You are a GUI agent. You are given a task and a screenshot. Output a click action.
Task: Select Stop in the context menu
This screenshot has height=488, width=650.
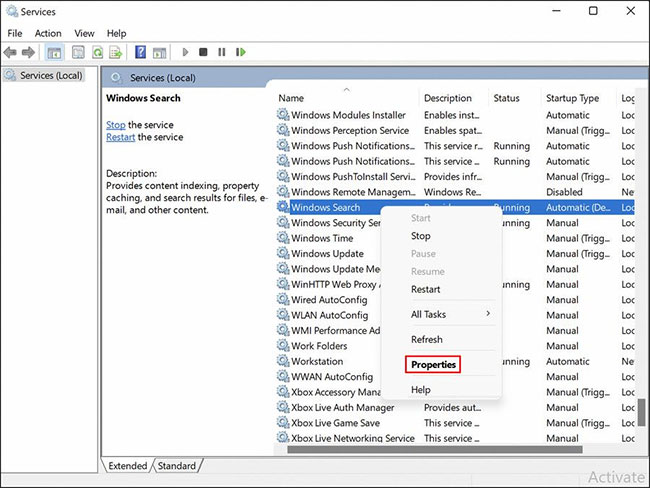[421, 236]
